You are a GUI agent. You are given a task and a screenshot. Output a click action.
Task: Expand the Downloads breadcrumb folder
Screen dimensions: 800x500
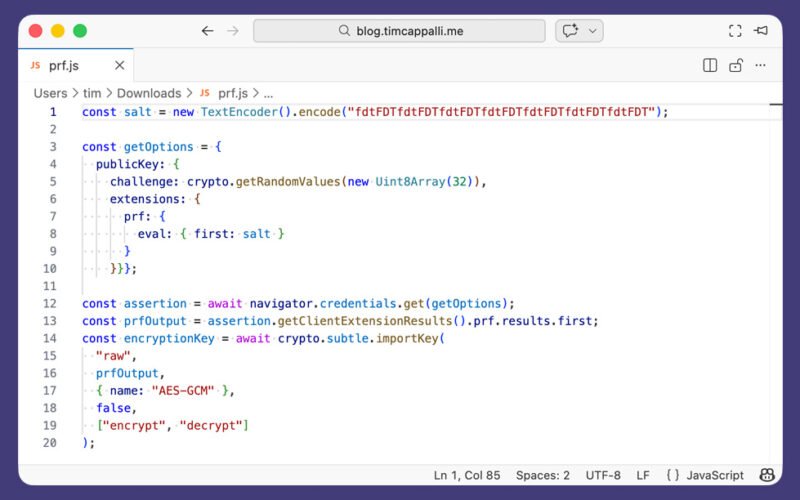[x=149, y=93]
